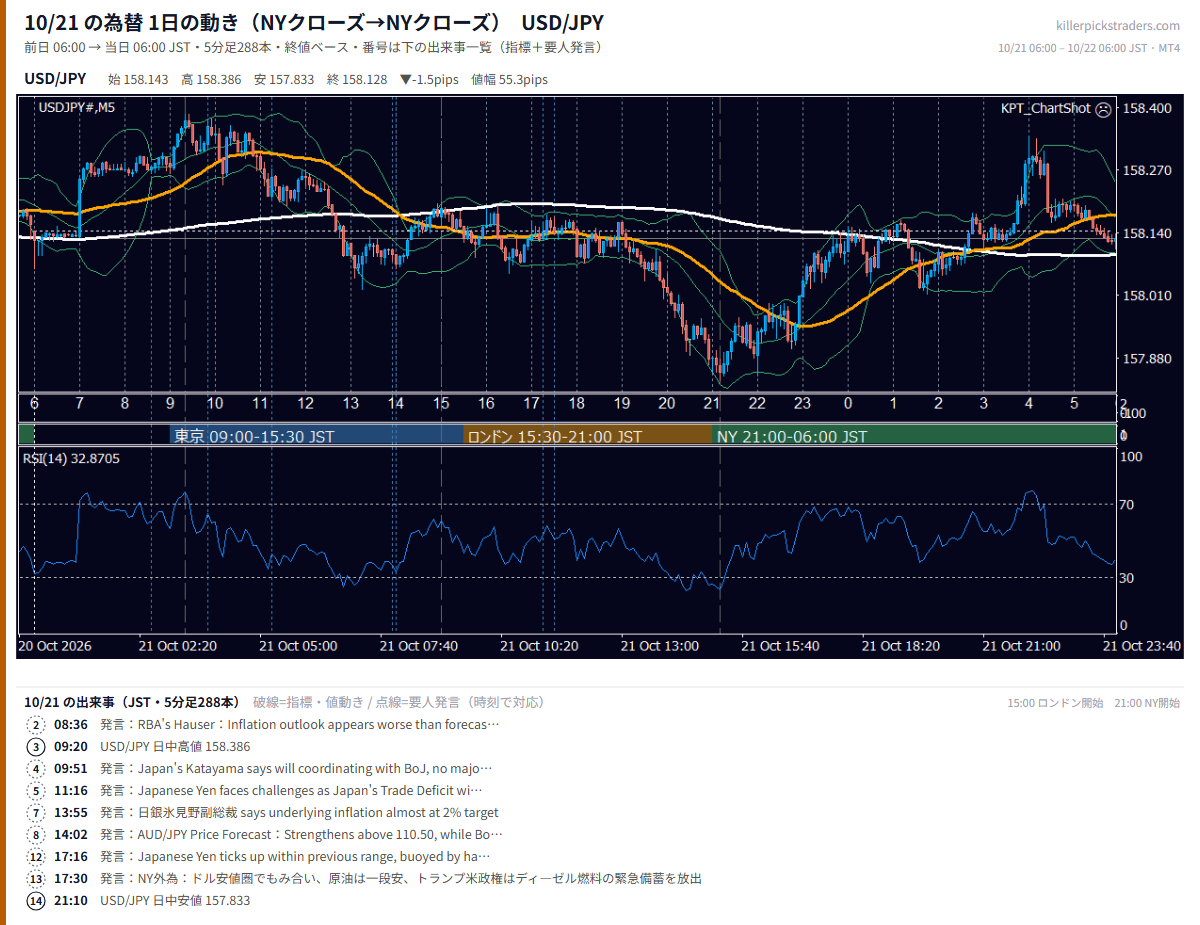Click the USD/JPY 日中安値 157.833 entry
This screenshot has height=925, width=1200.
[x=175, y=901]
